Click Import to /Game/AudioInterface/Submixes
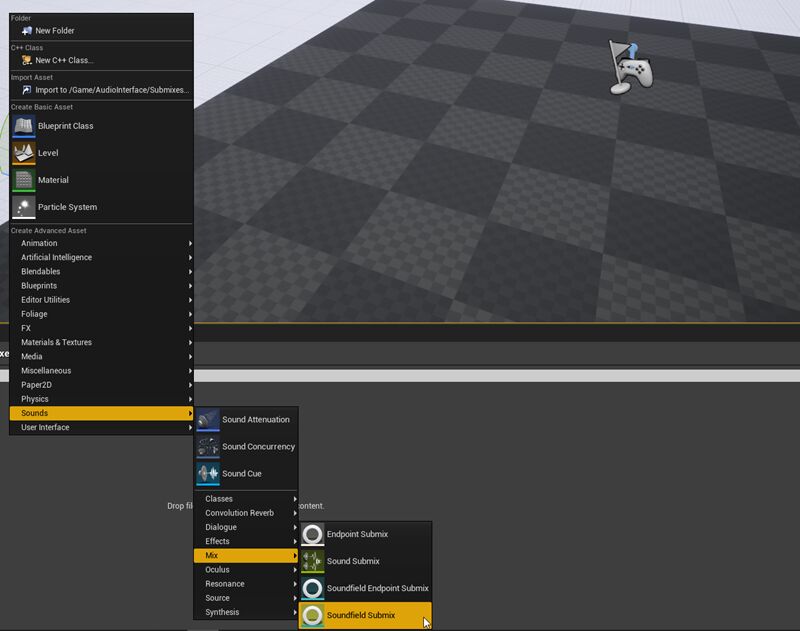Screen dimensions: 800x631 pyautogui.click(x=111, y=90)
